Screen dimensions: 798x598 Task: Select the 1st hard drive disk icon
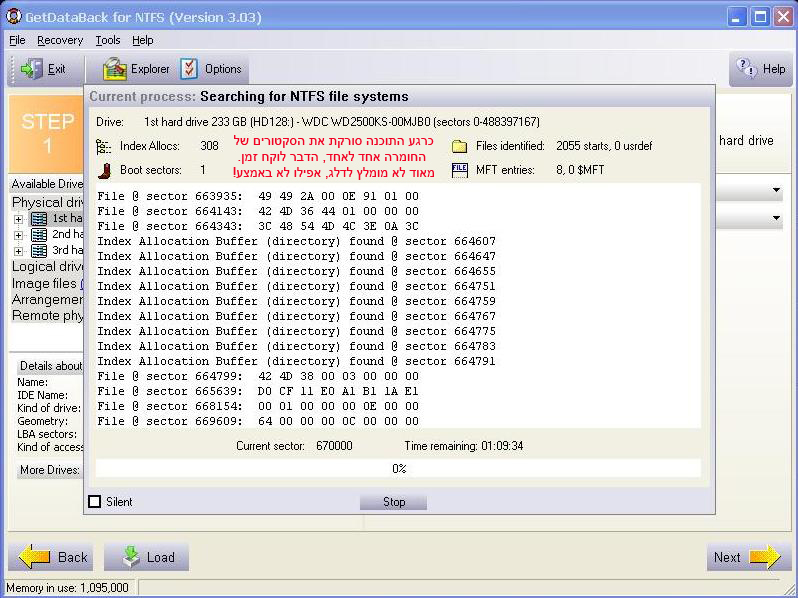pos(39,219)
